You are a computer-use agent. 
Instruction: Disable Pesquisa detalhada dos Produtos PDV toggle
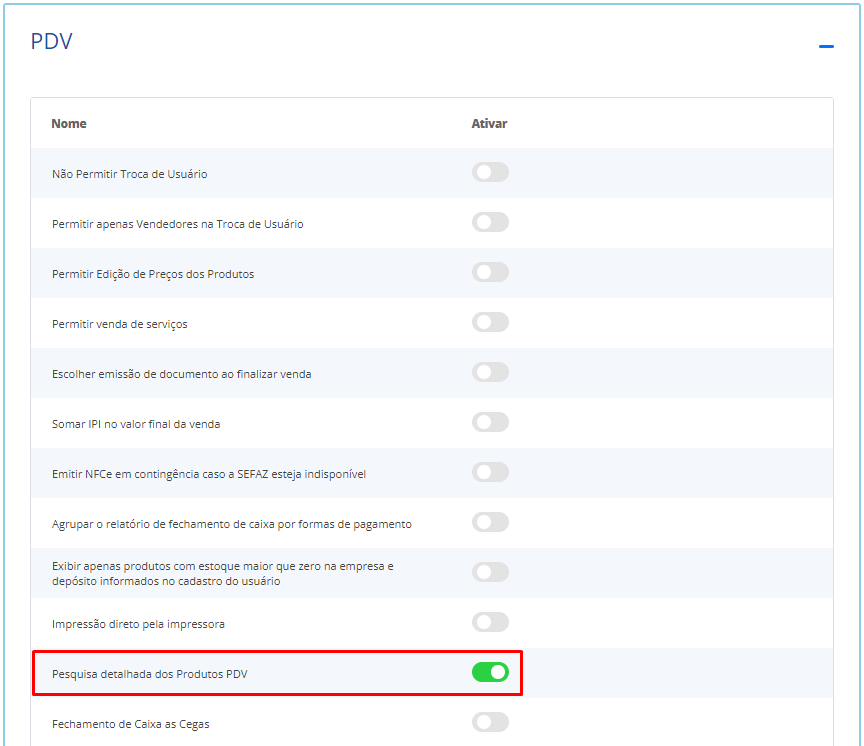click(490, 673)
